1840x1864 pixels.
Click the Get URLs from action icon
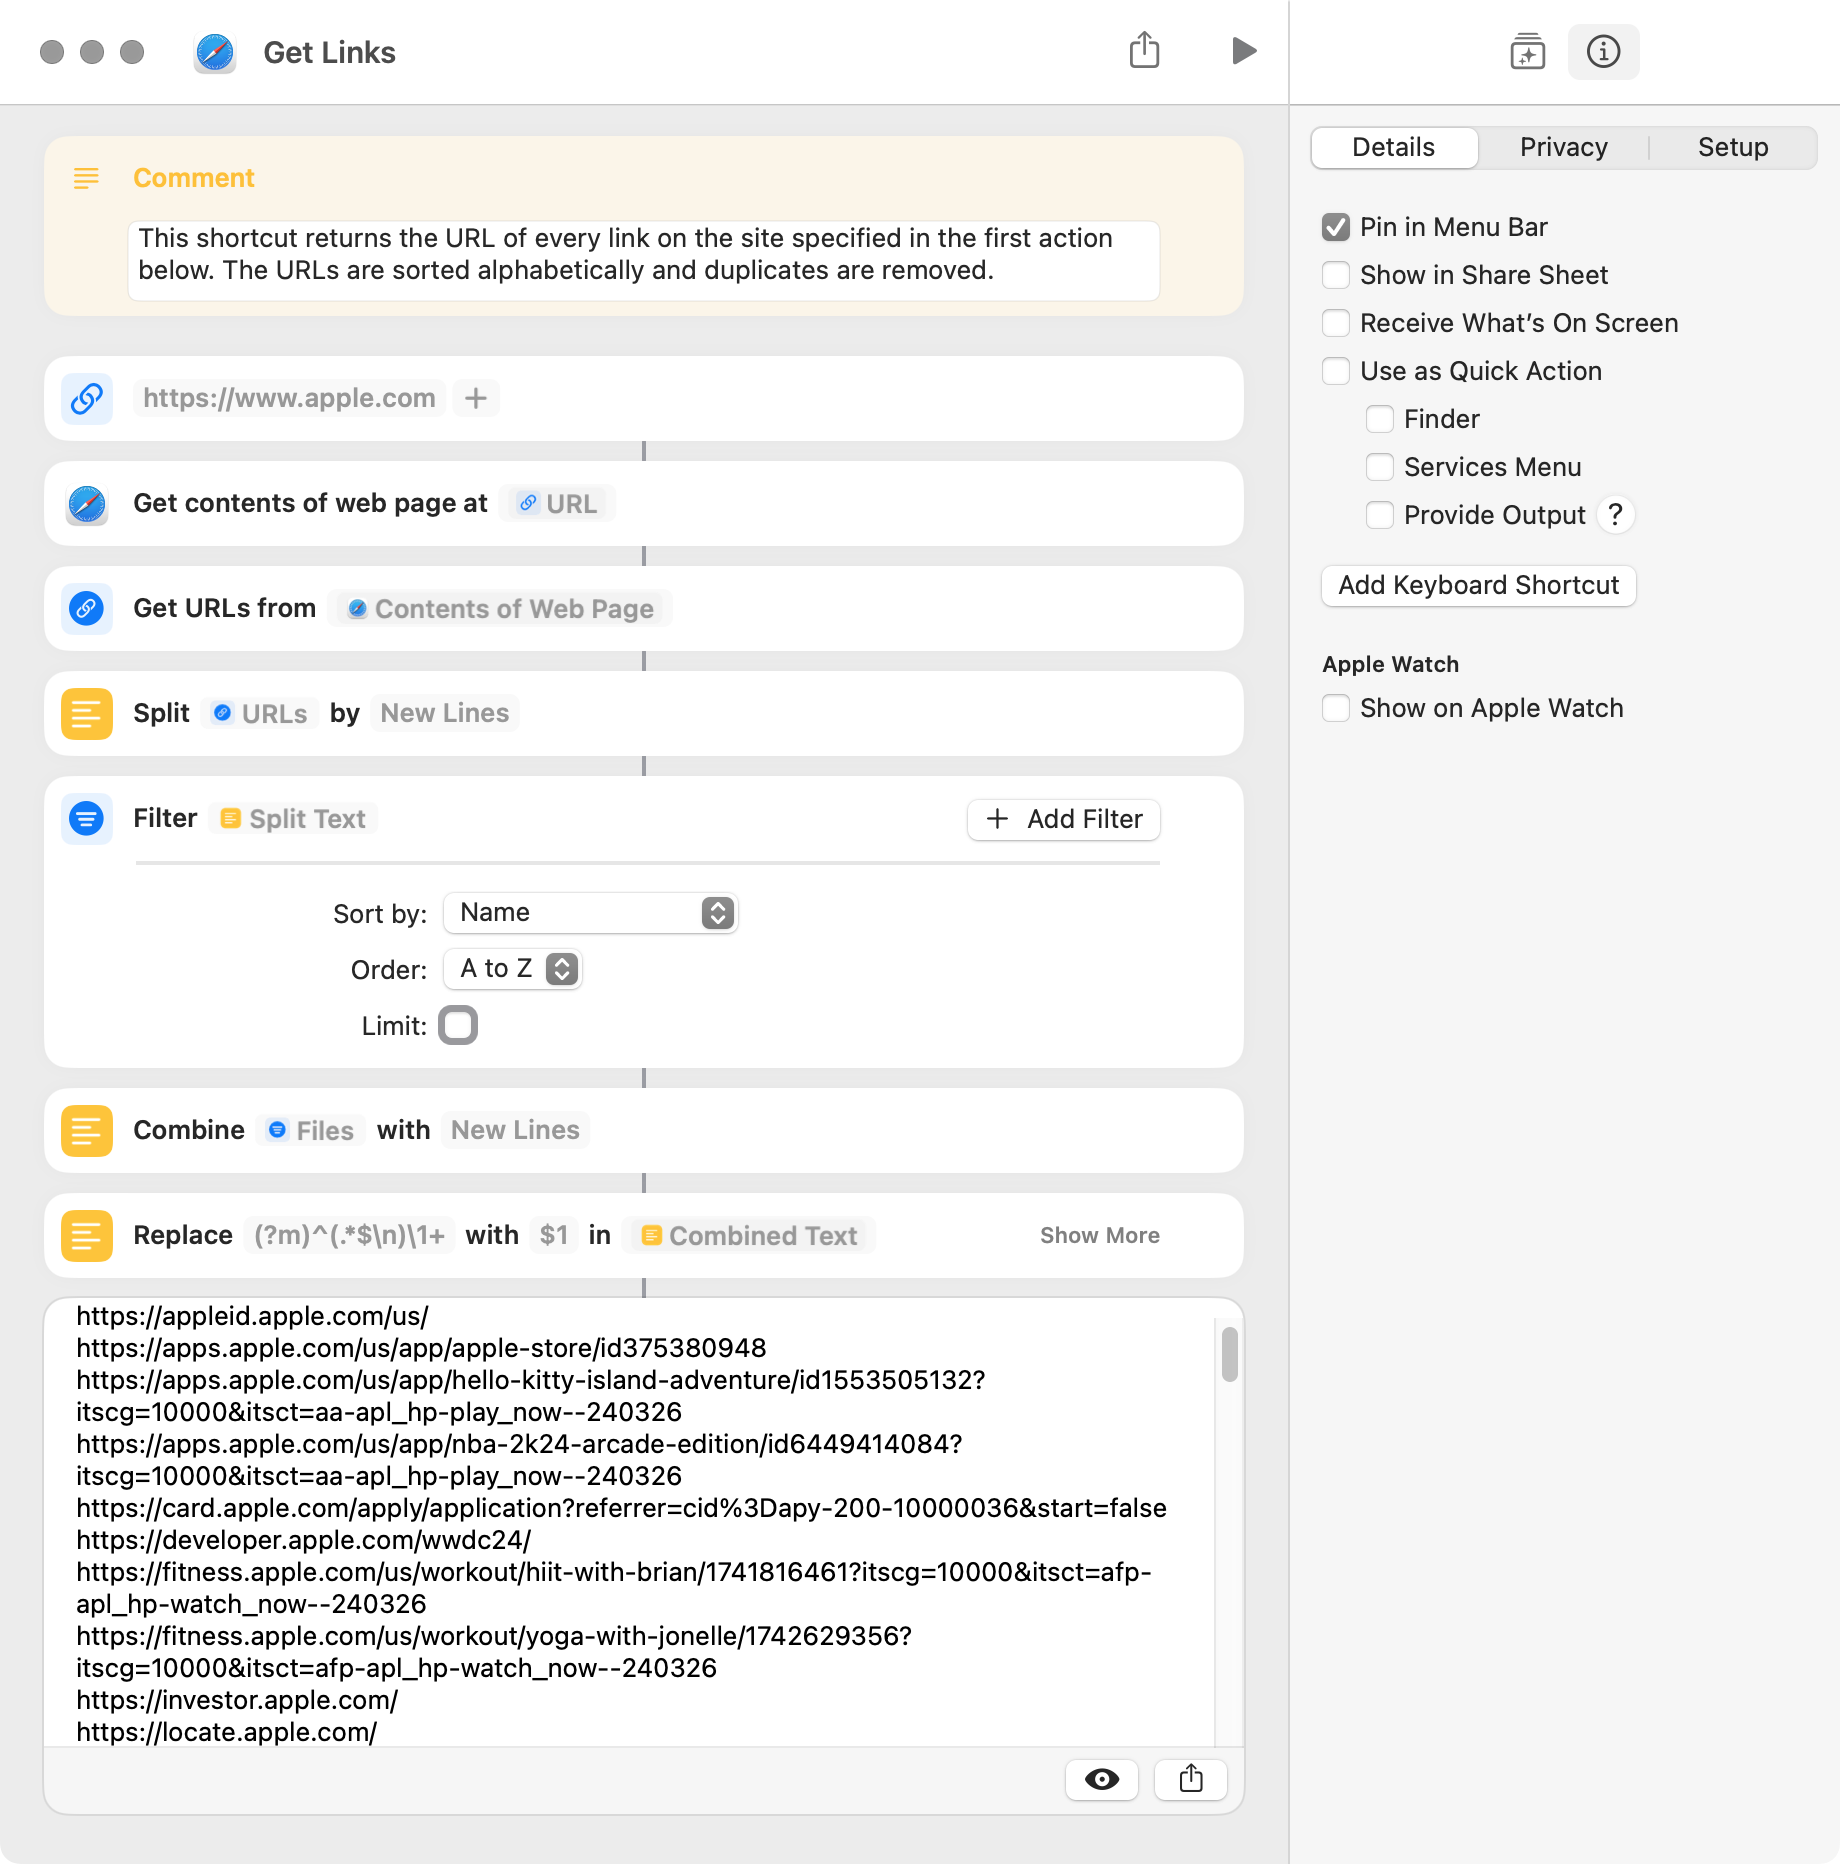(x=87, y=608)
